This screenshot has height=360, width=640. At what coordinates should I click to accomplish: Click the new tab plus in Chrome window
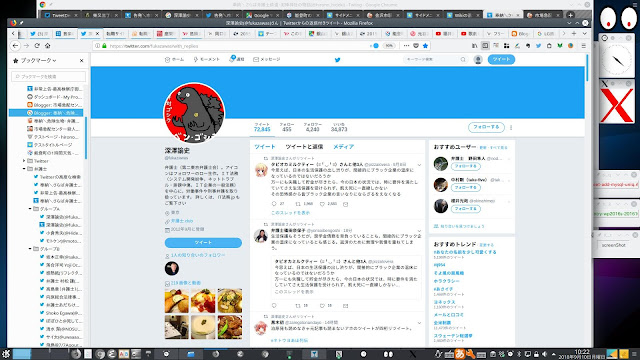[x=571, y=15]
